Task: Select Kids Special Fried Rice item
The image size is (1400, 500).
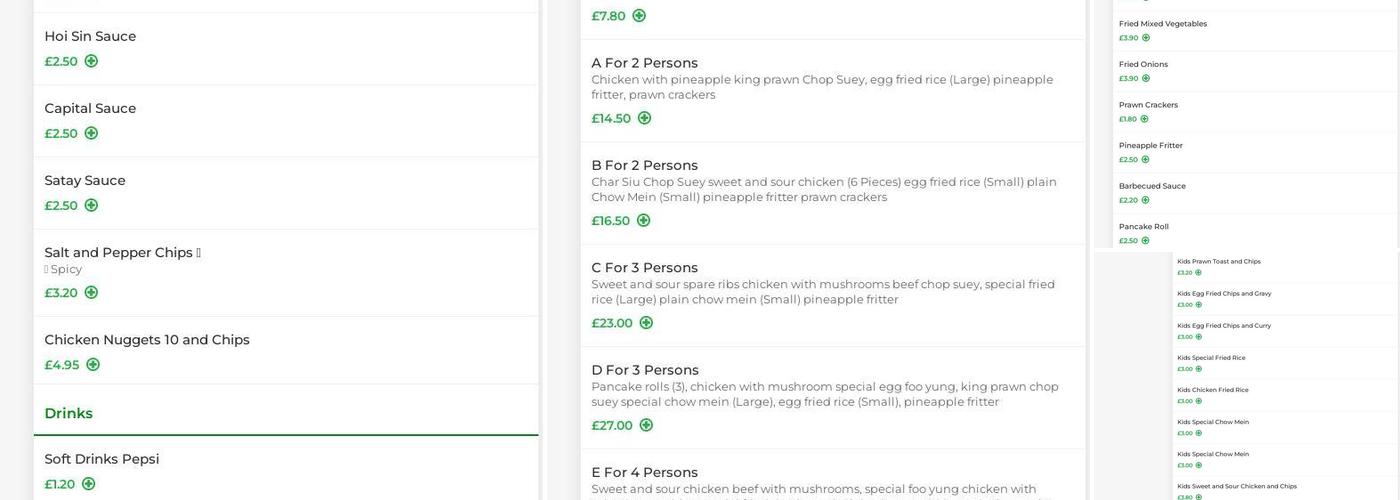Action: 1211,358
